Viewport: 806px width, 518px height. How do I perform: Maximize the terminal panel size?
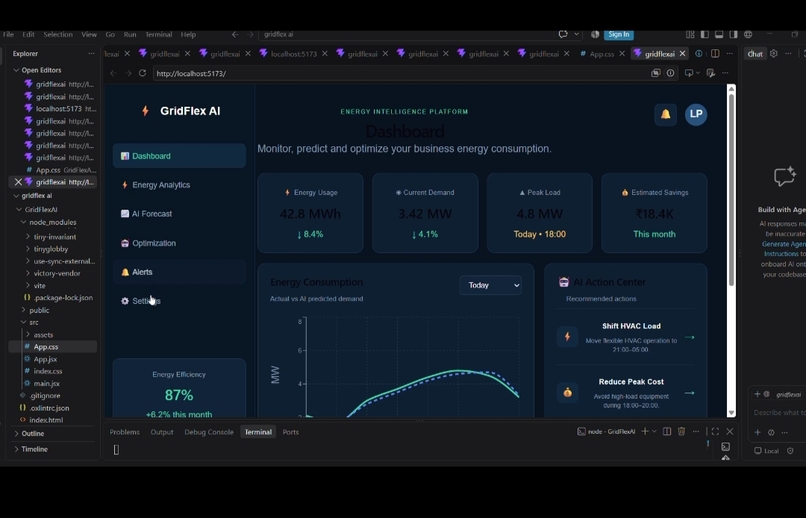click(x=715, y=432)
